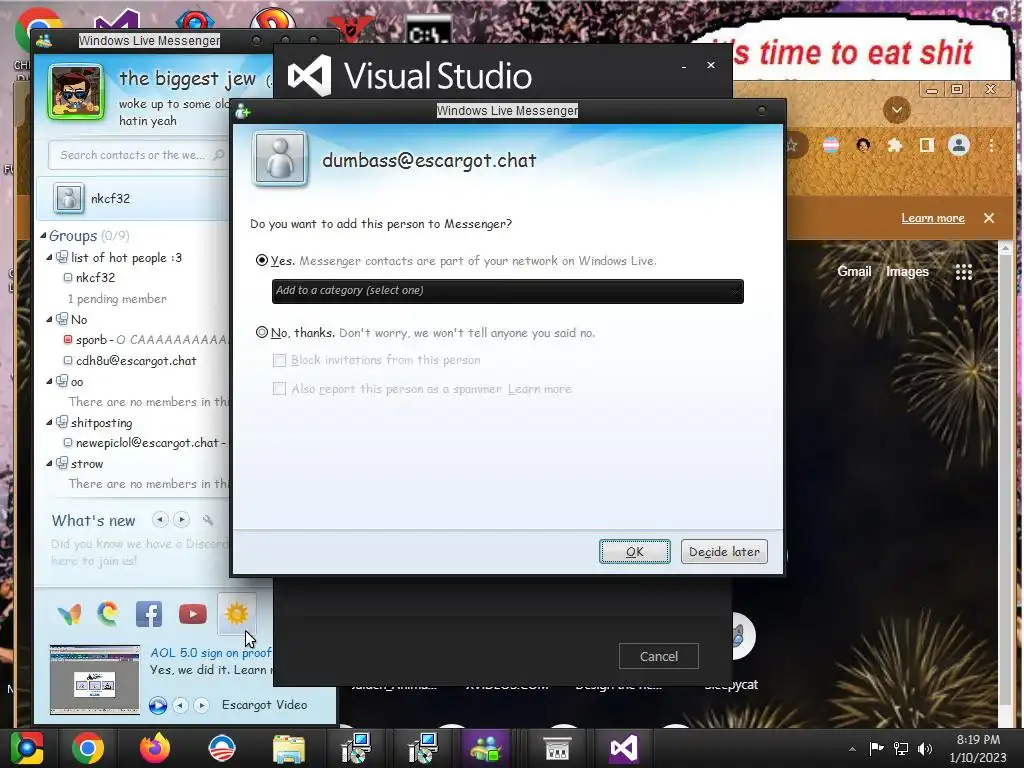Click the Chrome tab search chevron
This screenshot has width=1024, height=768.
tap(897, 110)
